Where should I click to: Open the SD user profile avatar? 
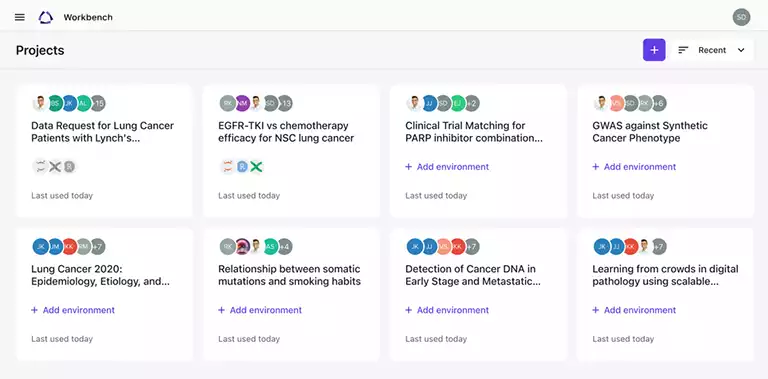pyautogui.click(x=741, y=17)
